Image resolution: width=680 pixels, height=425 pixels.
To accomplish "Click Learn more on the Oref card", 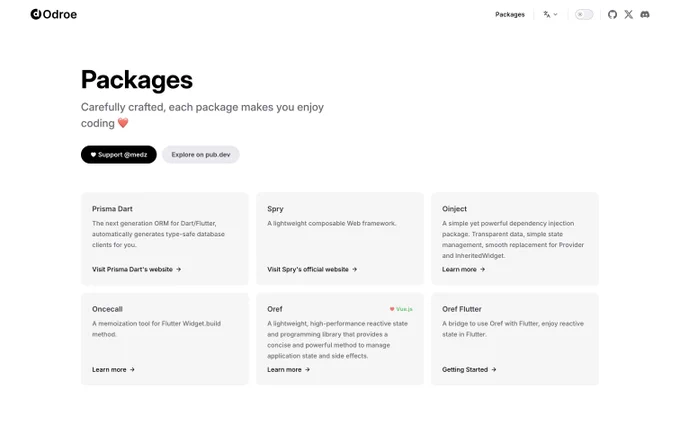I will click(288, 369).
